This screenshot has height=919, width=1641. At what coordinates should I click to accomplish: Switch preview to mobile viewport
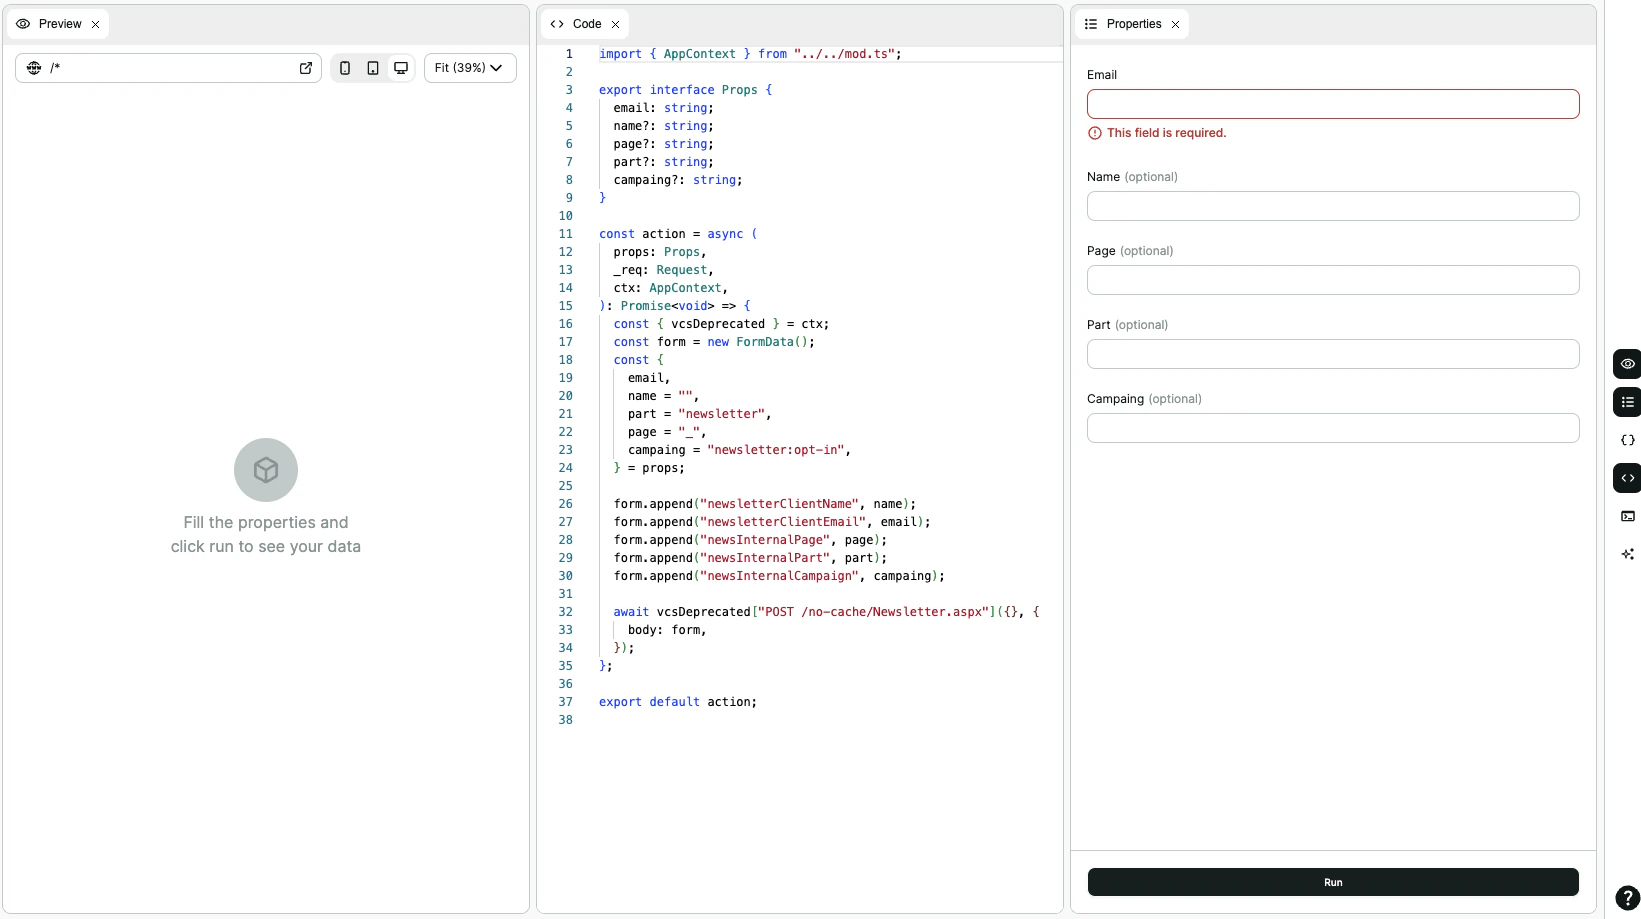tap(345, 68)
